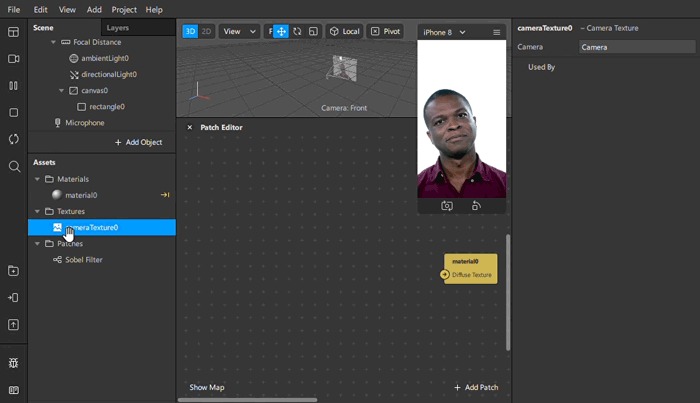Open the Edit menu
Viewport: 700px width, 403px height.
(40, 9)
